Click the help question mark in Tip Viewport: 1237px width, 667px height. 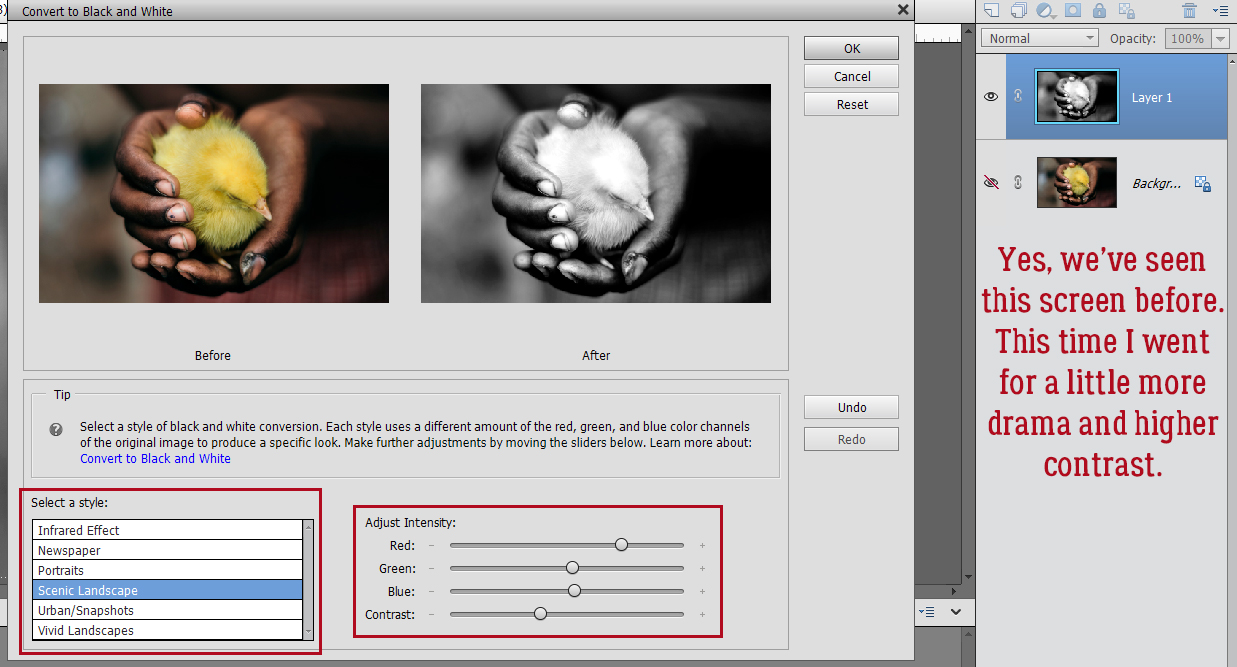[x=56, y=430]
